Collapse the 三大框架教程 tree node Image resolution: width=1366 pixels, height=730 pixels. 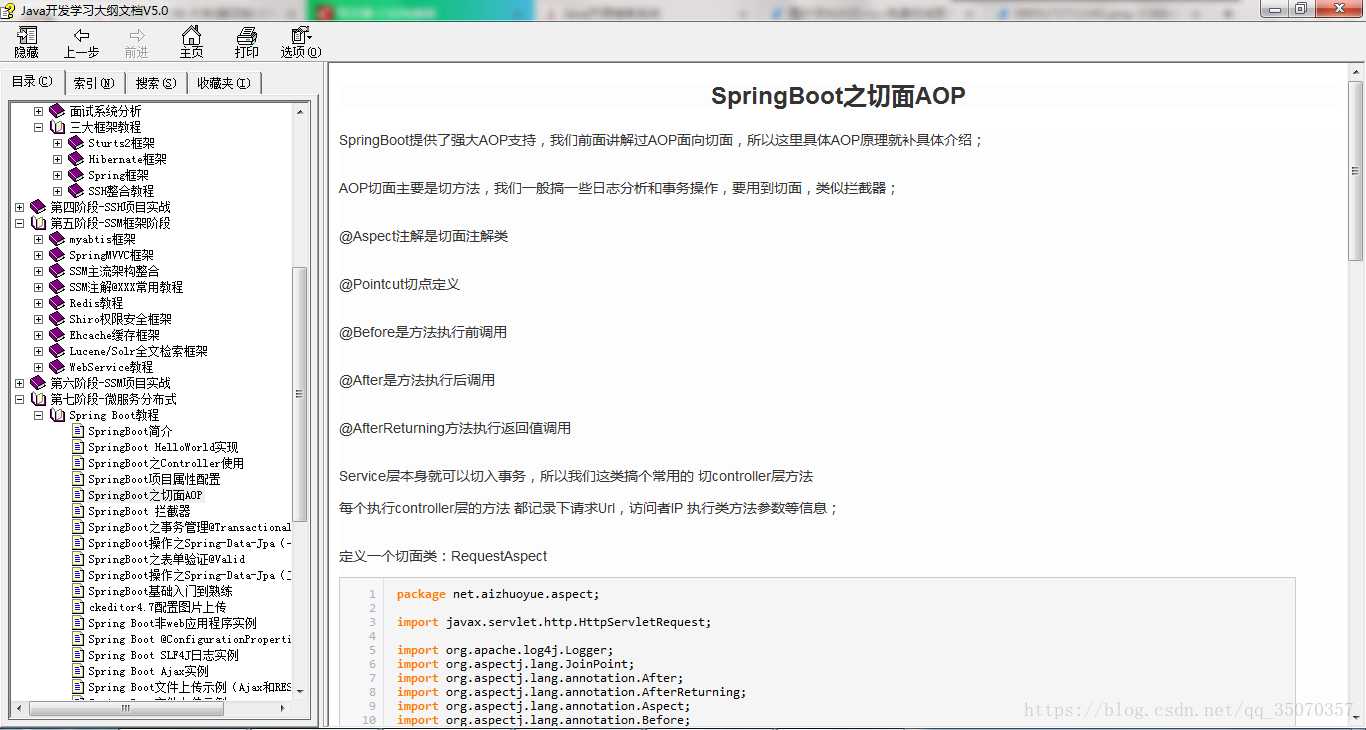39,127
